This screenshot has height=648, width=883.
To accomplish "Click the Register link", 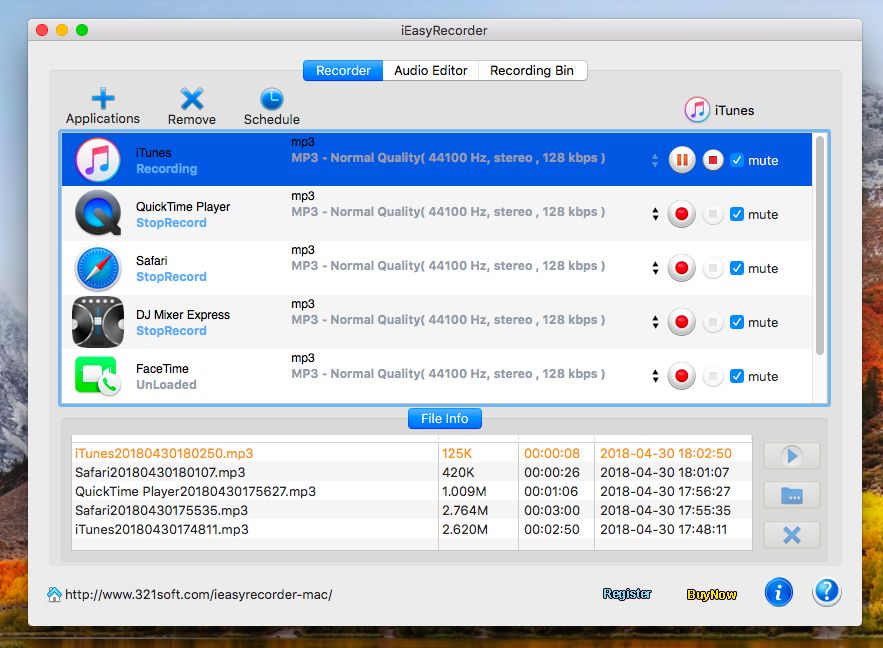I will click(x=627, y=594).
